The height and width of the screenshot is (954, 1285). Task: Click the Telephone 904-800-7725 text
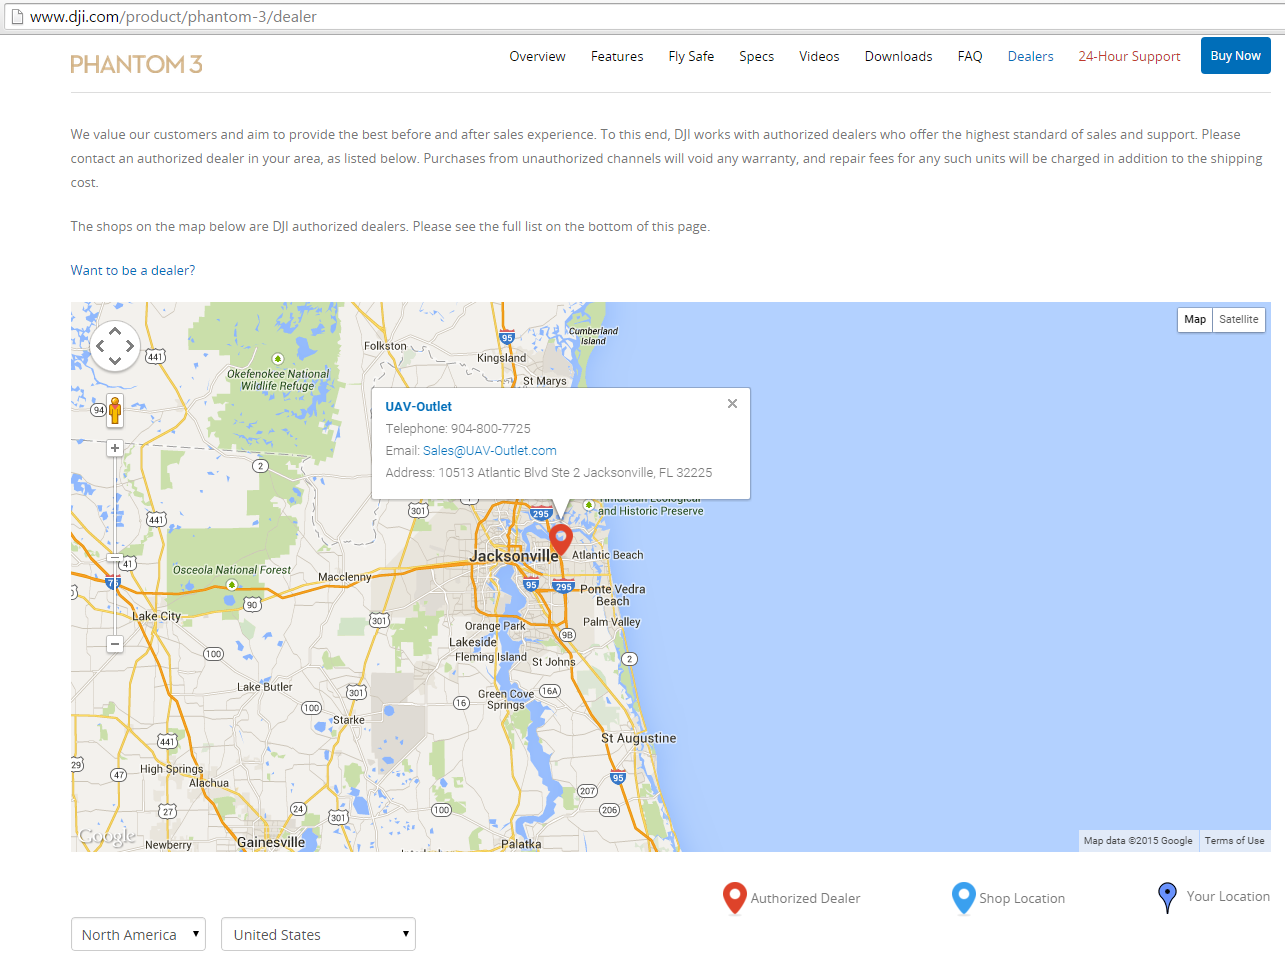click(458, 429)
